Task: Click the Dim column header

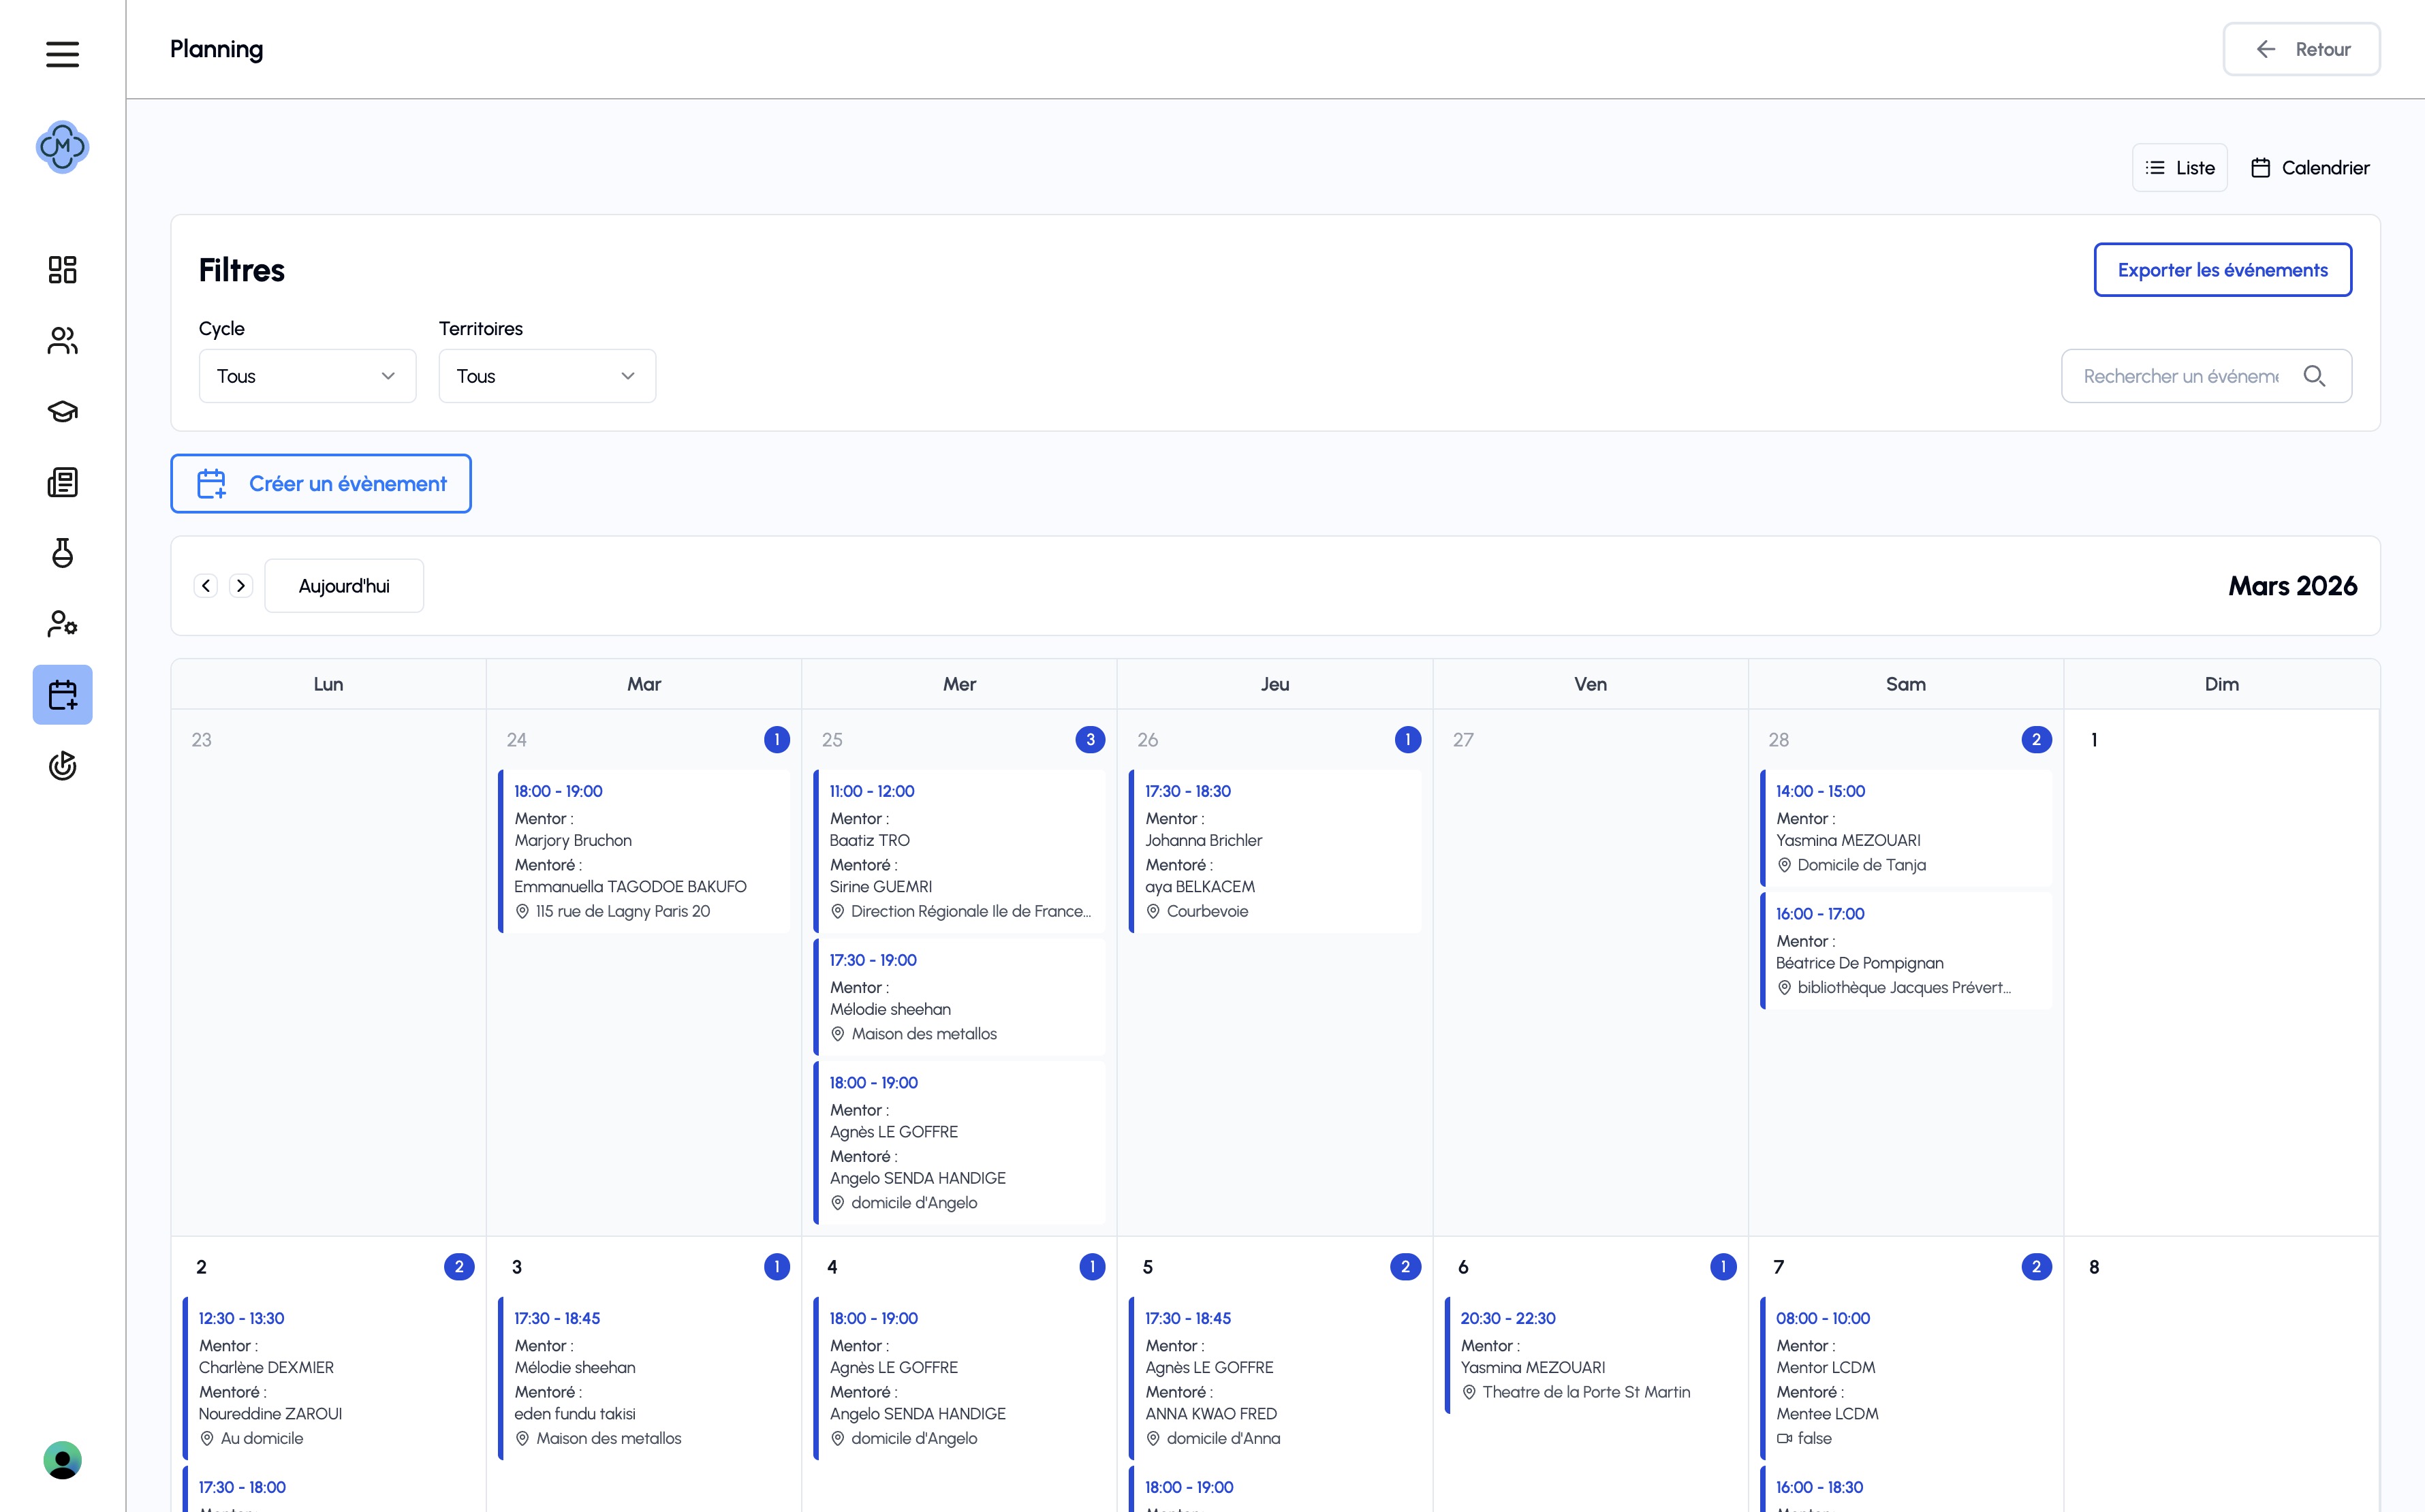Action: coord(2222,684)
